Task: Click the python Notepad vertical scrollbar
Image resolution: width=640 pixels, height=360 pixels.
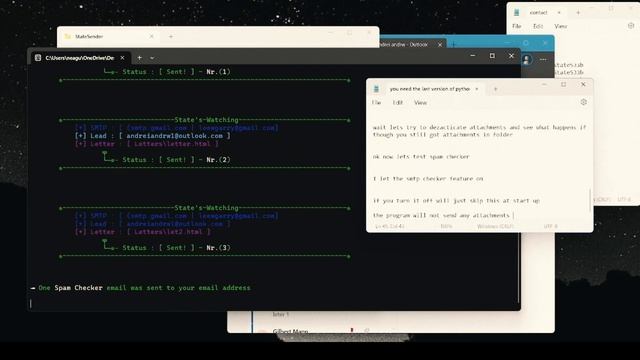Action: (x=590, y=200)
